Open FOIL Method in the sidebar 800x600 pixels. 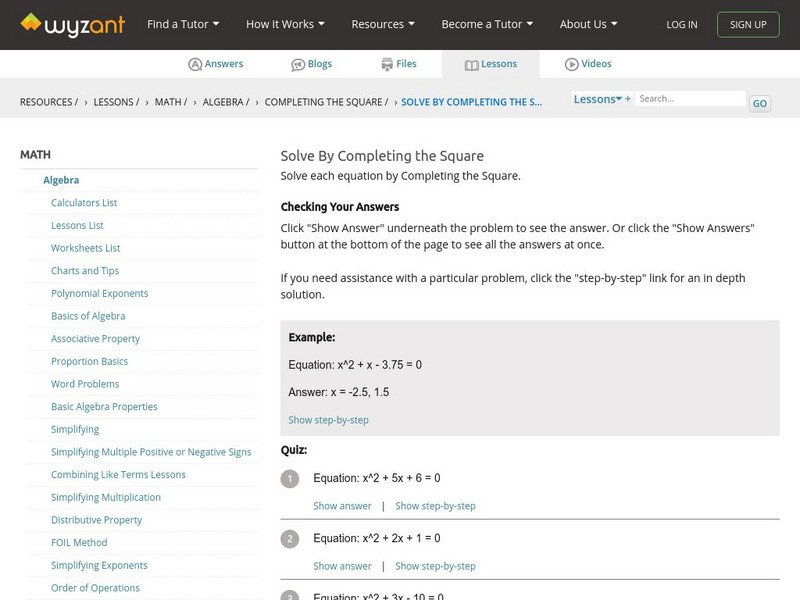click(79, 543)
